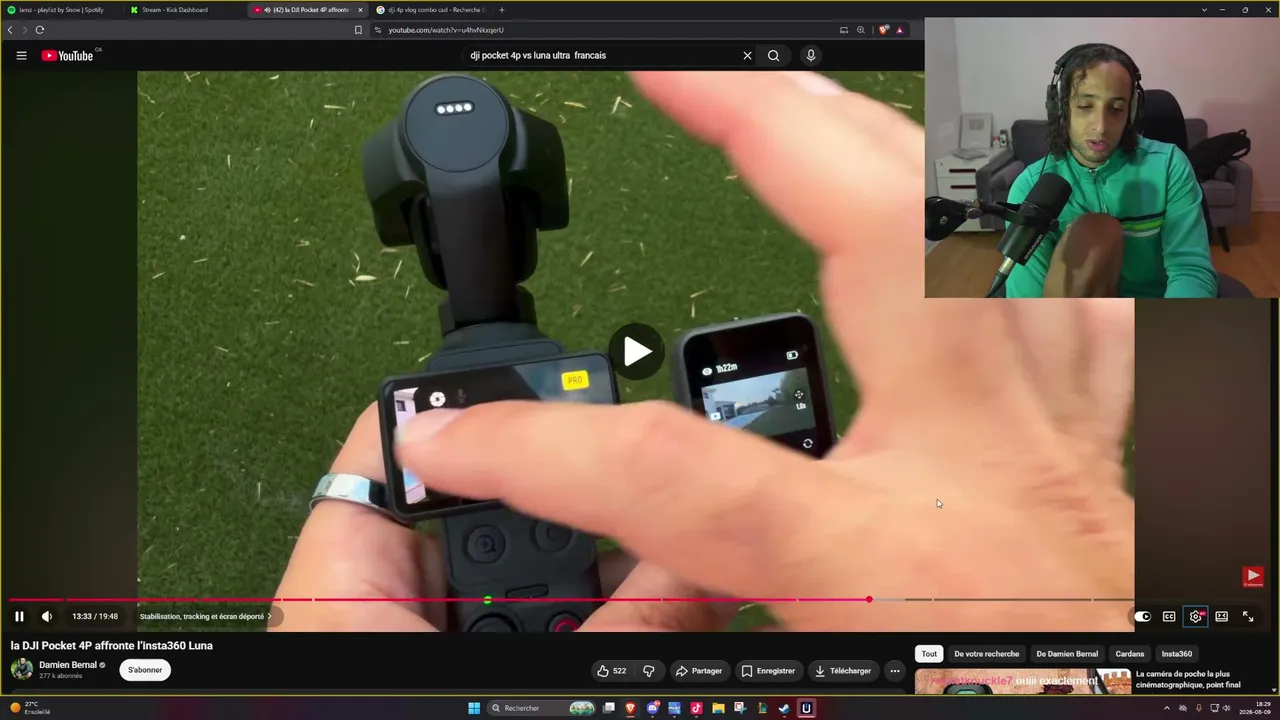Show hidden system tray icons
Viewport: 1280px width, 720px height.
[1166, 708]
